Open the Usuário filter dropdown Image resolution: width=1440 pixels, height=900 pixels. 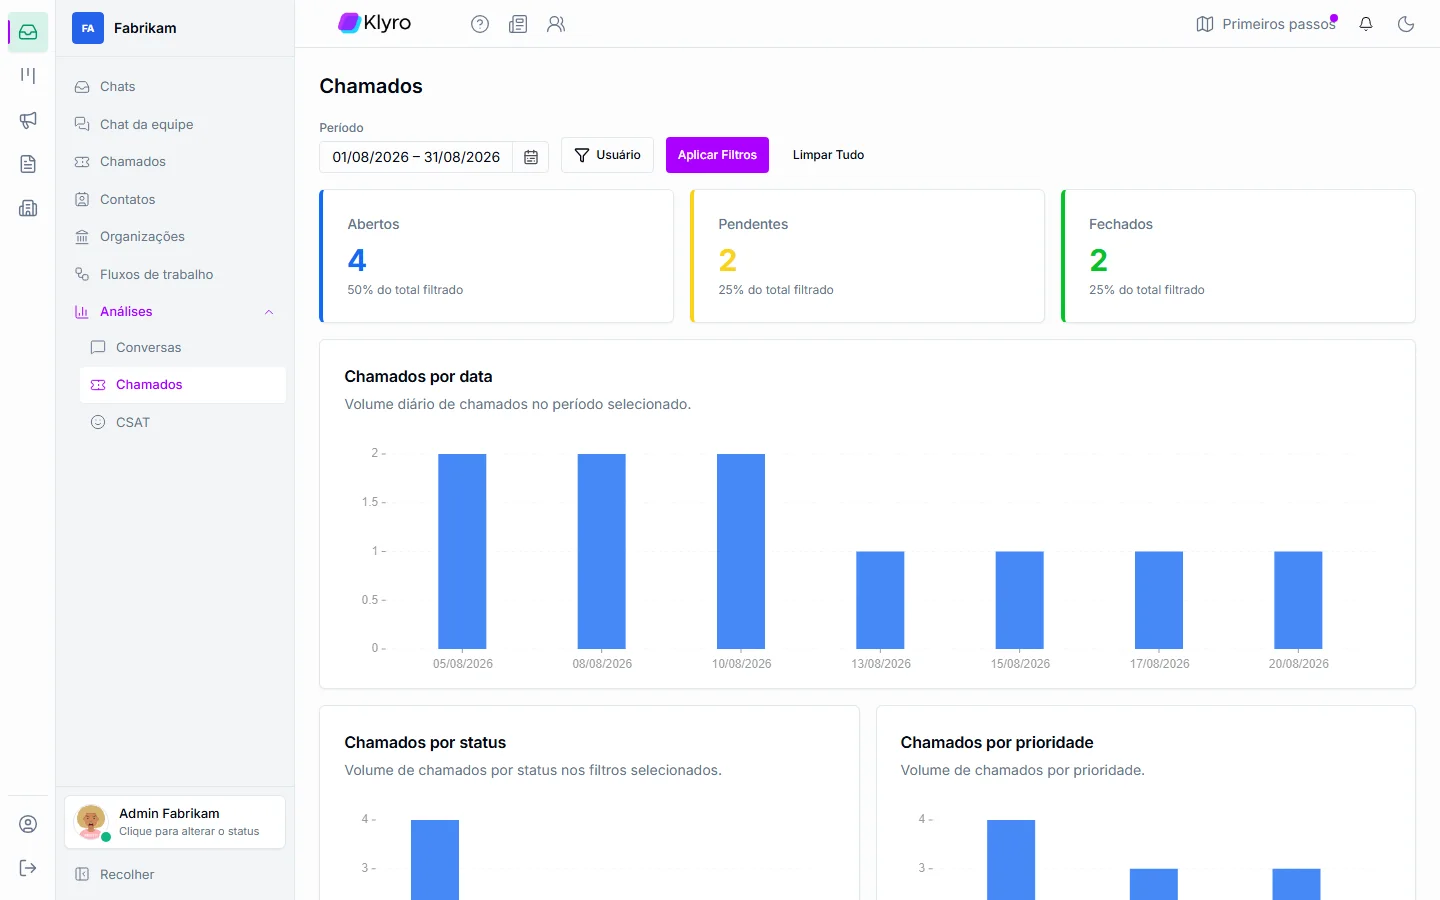pos(608,155)
